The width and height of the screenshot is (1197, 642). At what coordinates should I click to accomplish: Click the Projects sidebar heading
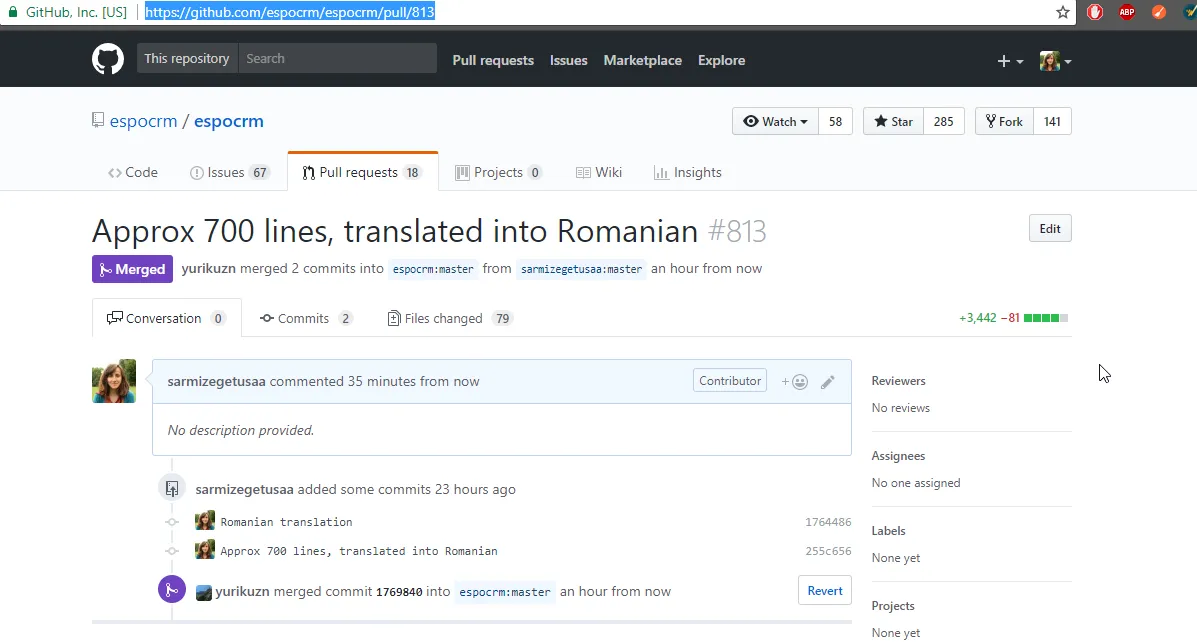coord(893,605)
